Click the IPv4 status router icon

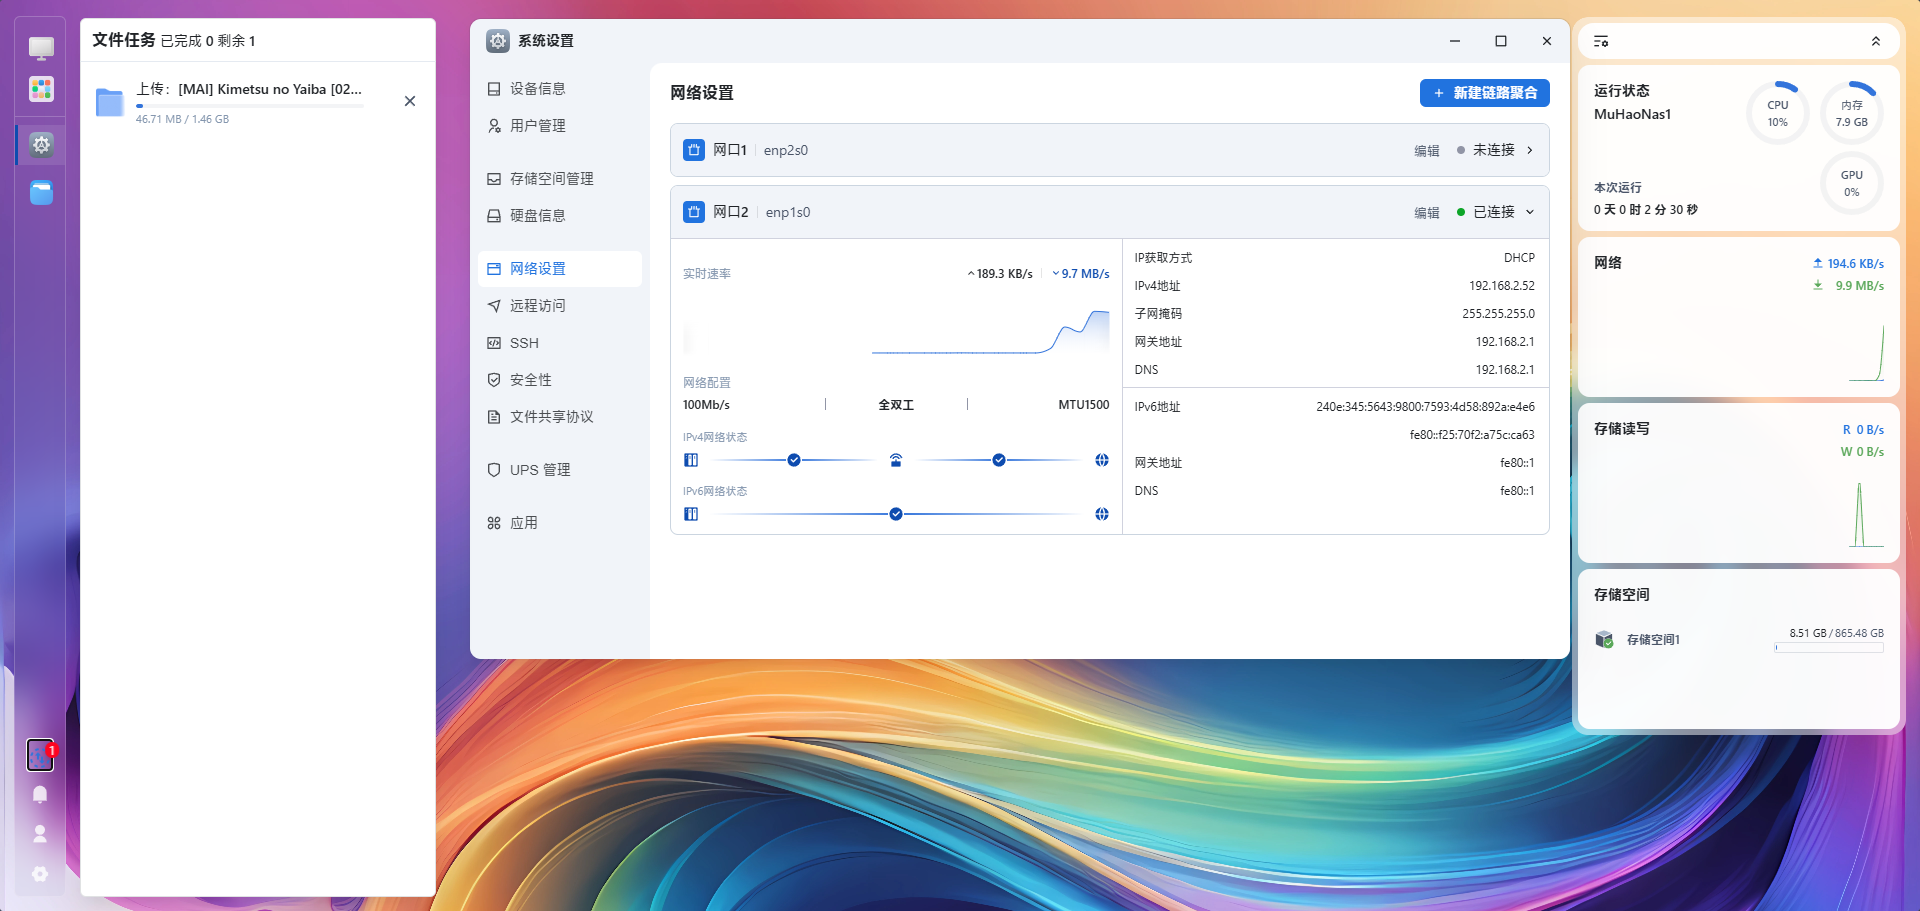[896, 460]
